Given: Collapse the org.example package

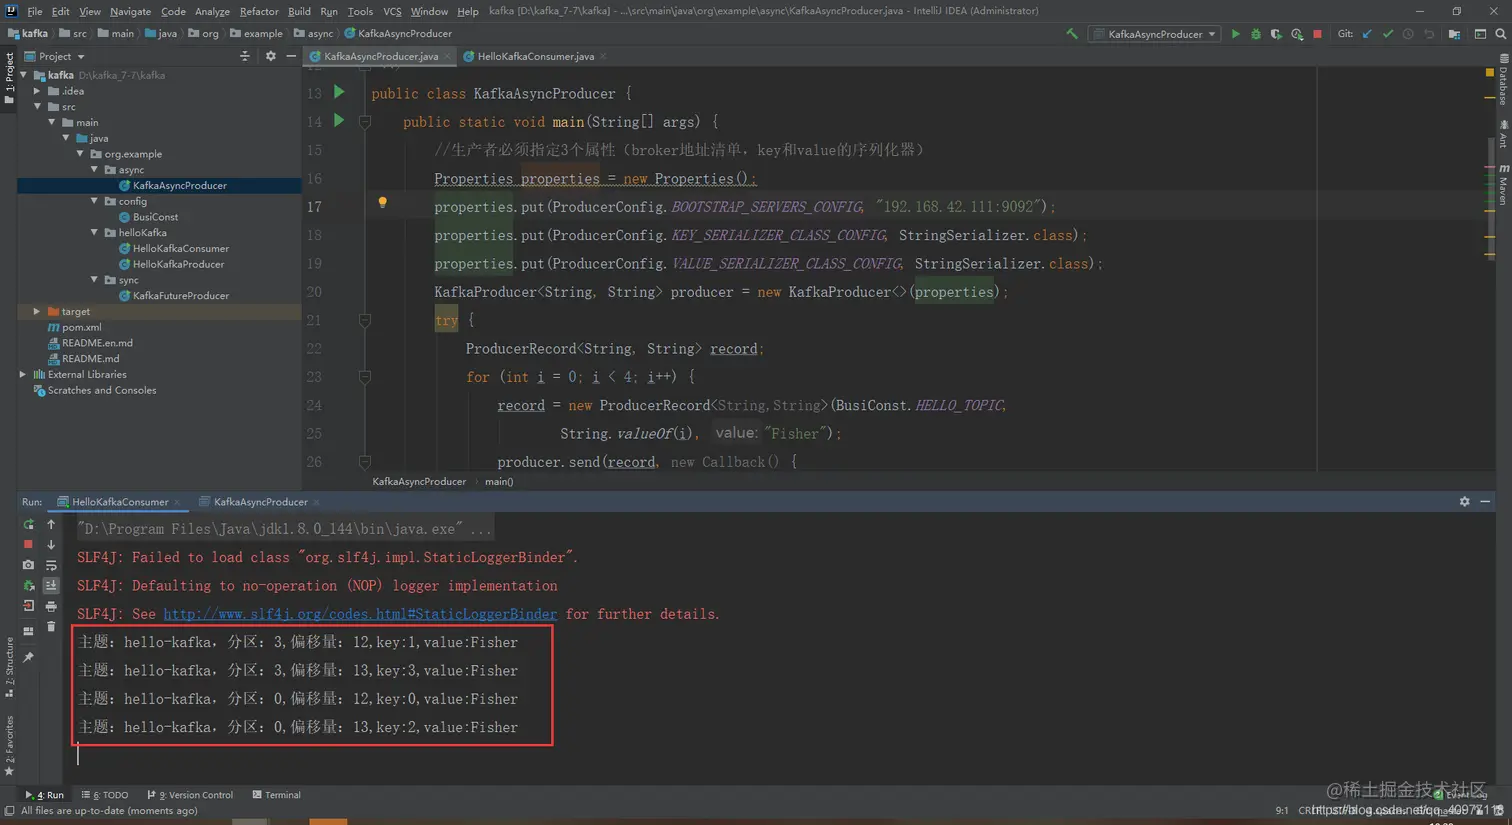Looking at the screenshot, I should click(80, 154).
